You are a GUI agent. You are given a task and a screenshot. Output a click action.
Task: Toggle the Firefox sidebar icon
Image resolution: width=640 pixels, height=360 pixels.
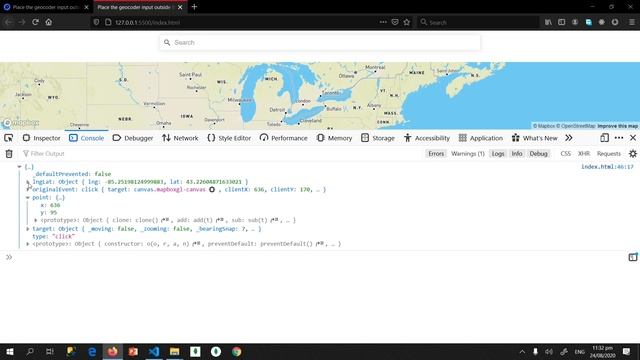pos(562,22)
